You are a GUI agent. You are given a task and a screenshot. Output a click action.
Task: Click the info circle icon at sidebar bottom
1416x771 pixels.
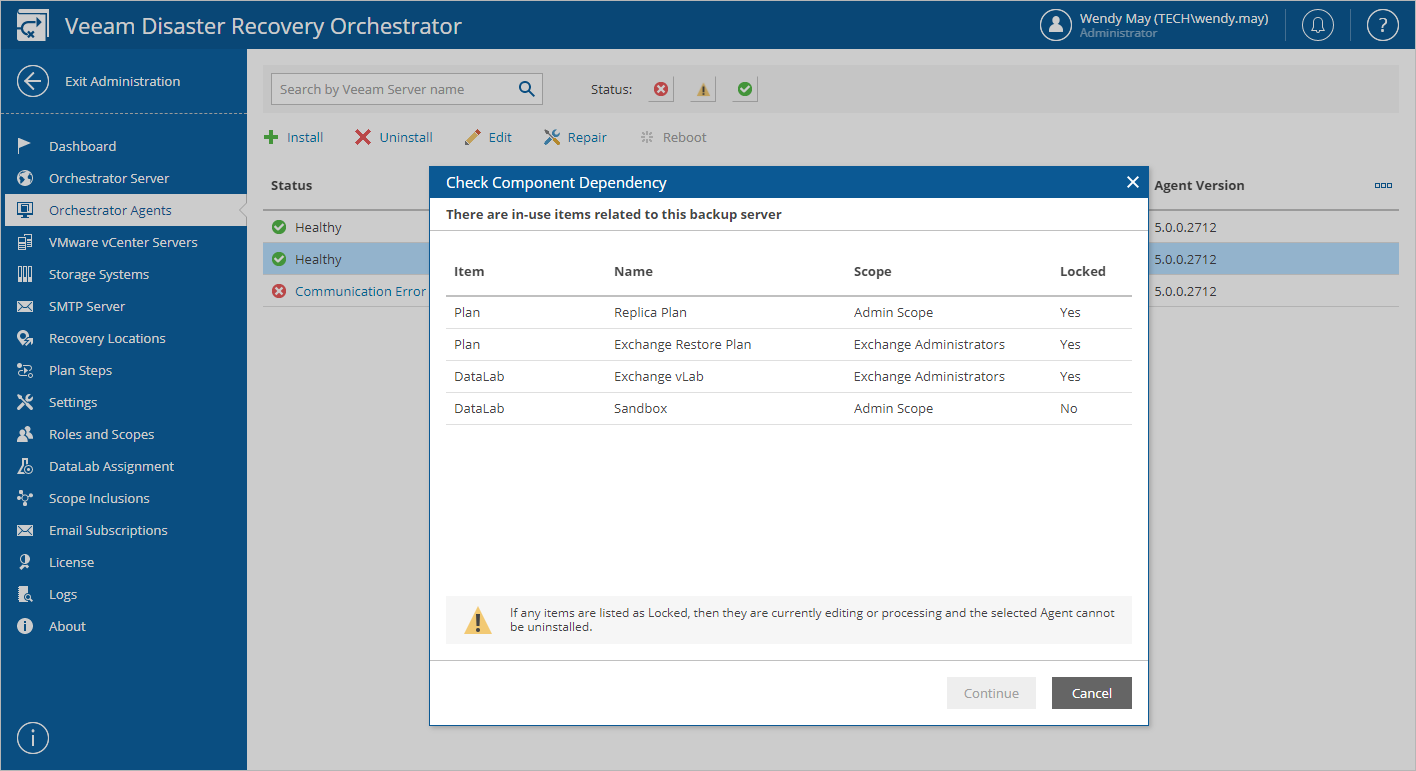[x=33, y=738]
